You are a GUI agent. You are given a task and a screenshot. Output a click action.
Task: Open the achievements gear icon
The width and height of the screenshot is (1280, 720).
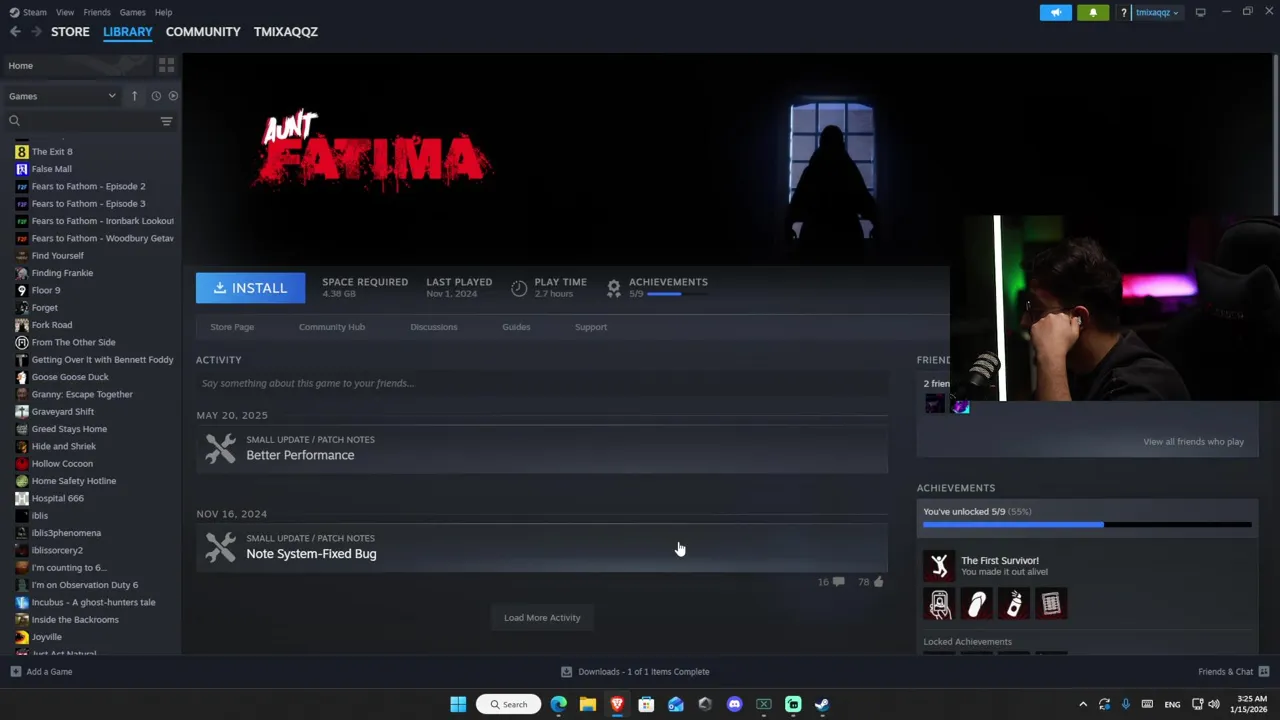614,288
